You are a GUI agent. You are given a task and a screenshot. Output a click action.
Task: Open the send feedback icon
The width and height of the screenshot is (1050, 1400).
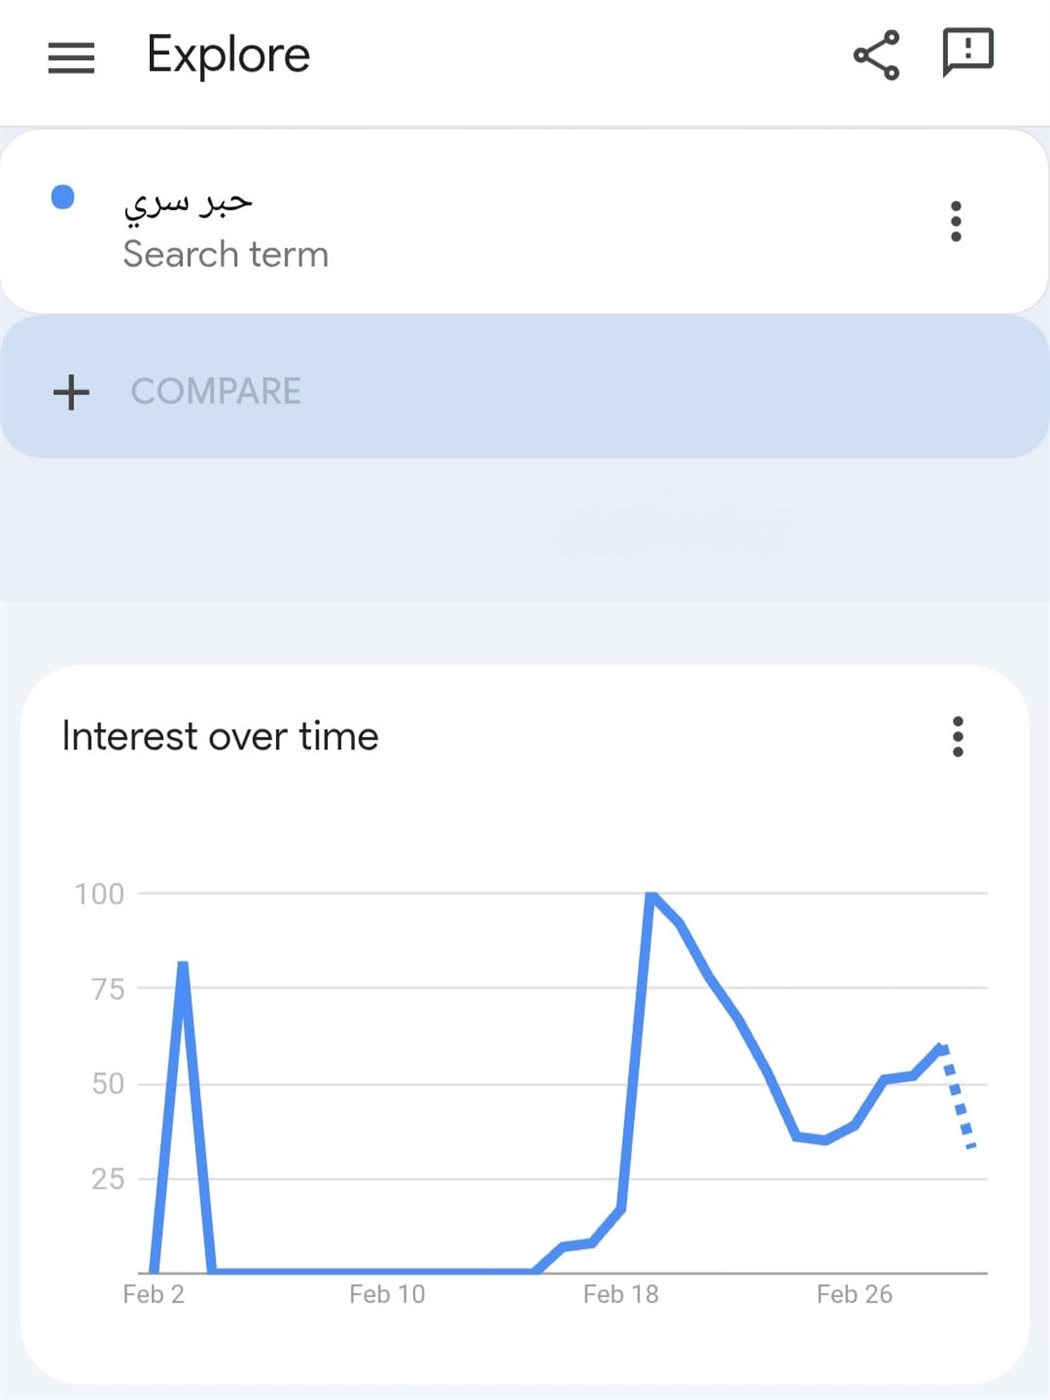[x=967, y=51]
